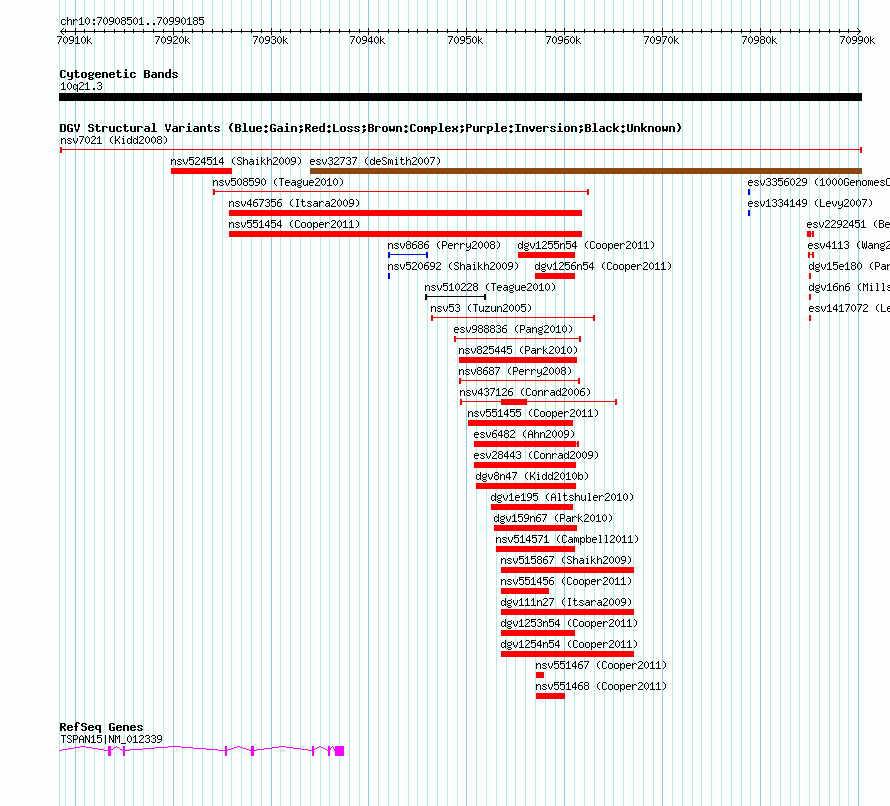890x806 pixels.
Task: Click the esv2292451 variant label
Action: click(848, 224)
